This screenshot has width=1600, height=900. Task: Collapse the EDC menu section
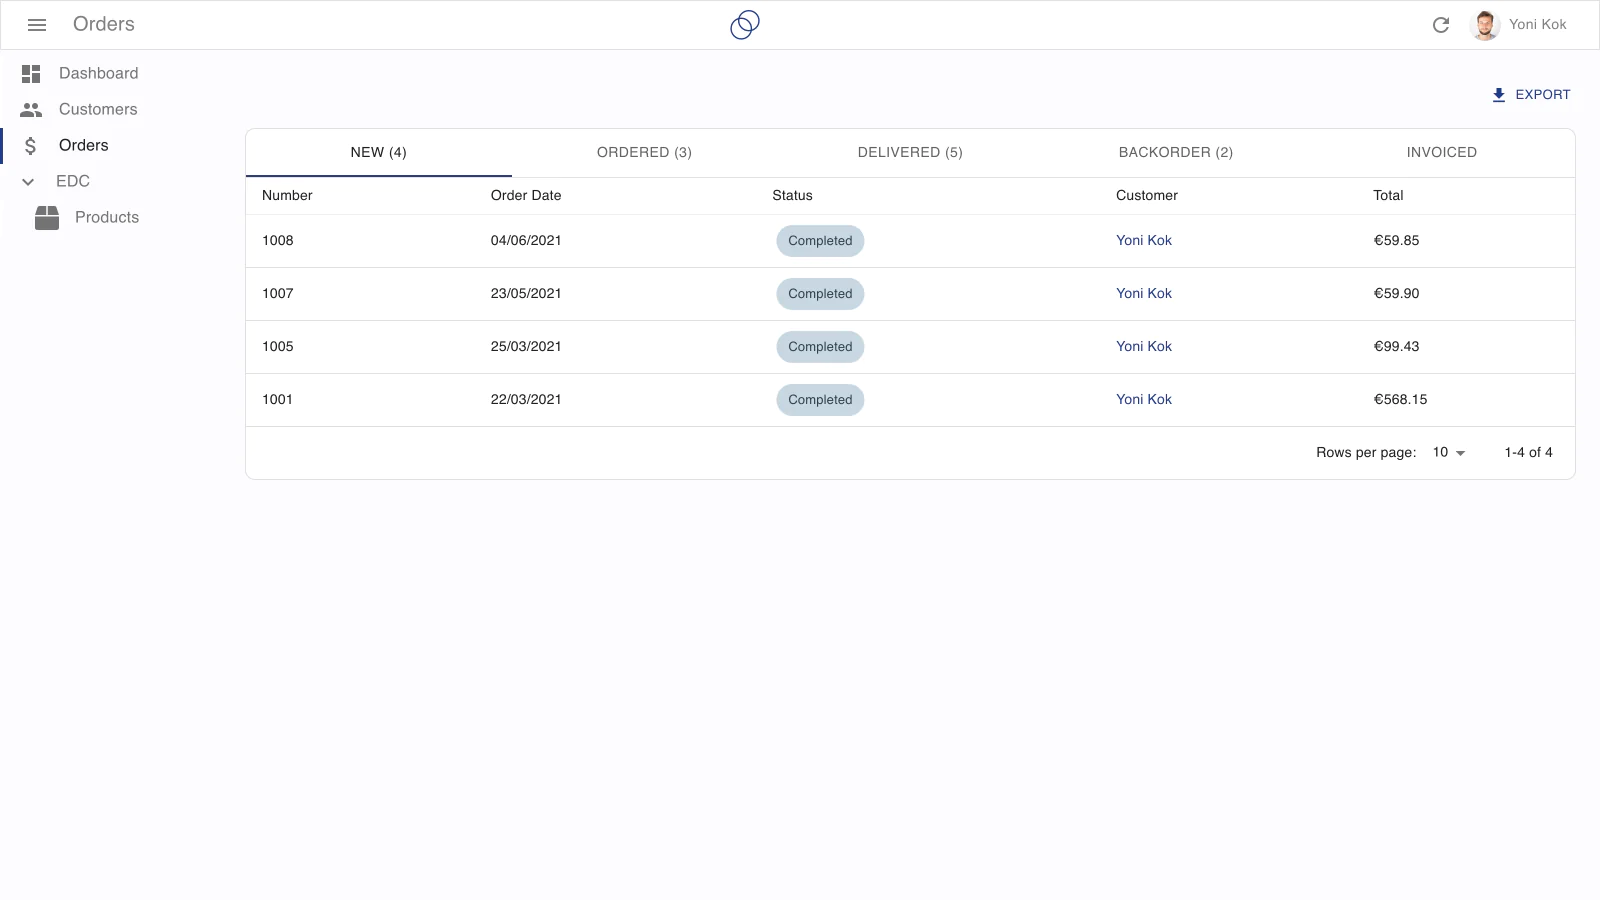(x=29, y=182)
